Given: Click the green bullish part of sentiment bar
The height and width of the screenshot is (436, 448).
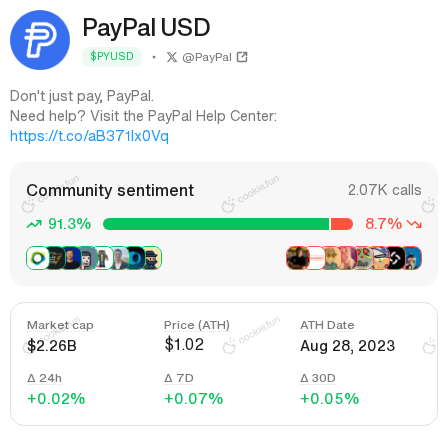Looking at the screenshot, I should 216,224.
